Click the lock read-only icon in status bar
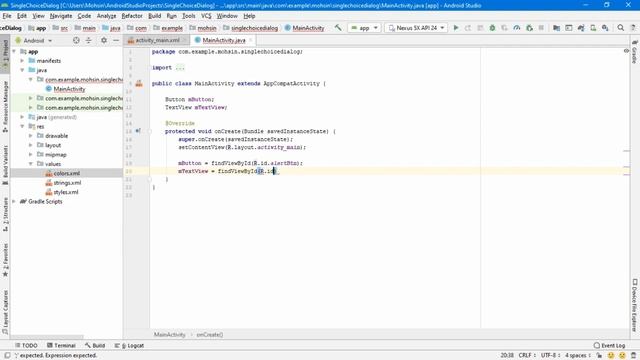 tap(599, 356)
